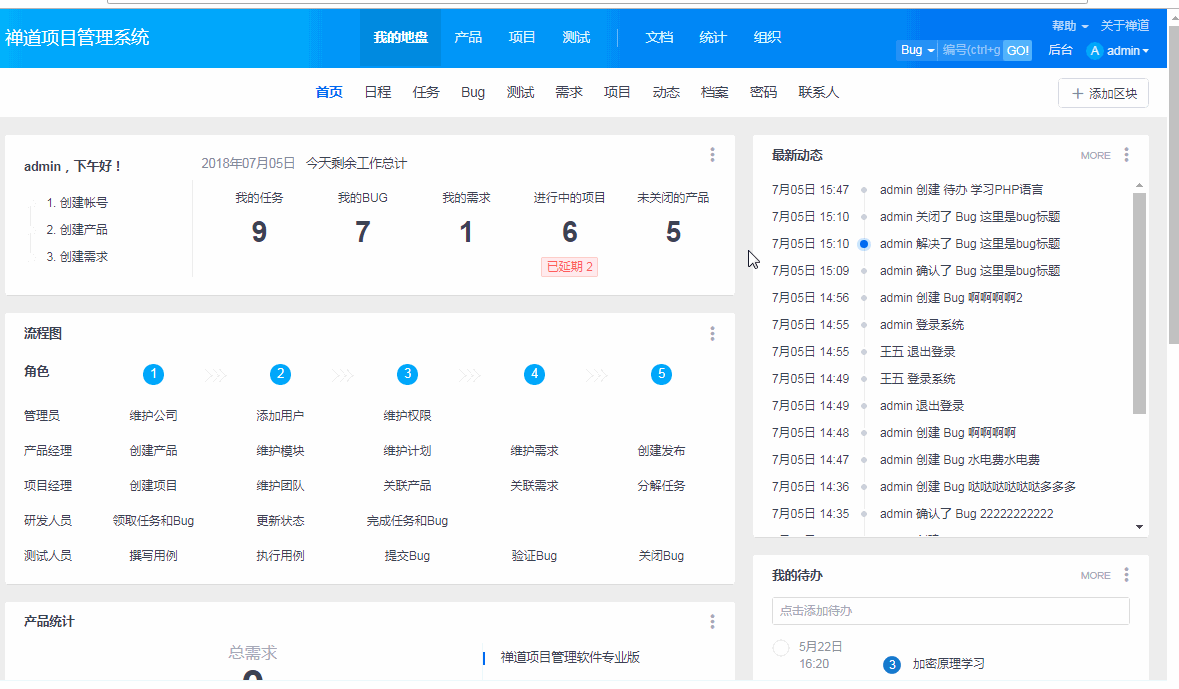Click the 最新动态 scrollbar down arrow
1179x689 pixels.
[x=1139, y=527]
